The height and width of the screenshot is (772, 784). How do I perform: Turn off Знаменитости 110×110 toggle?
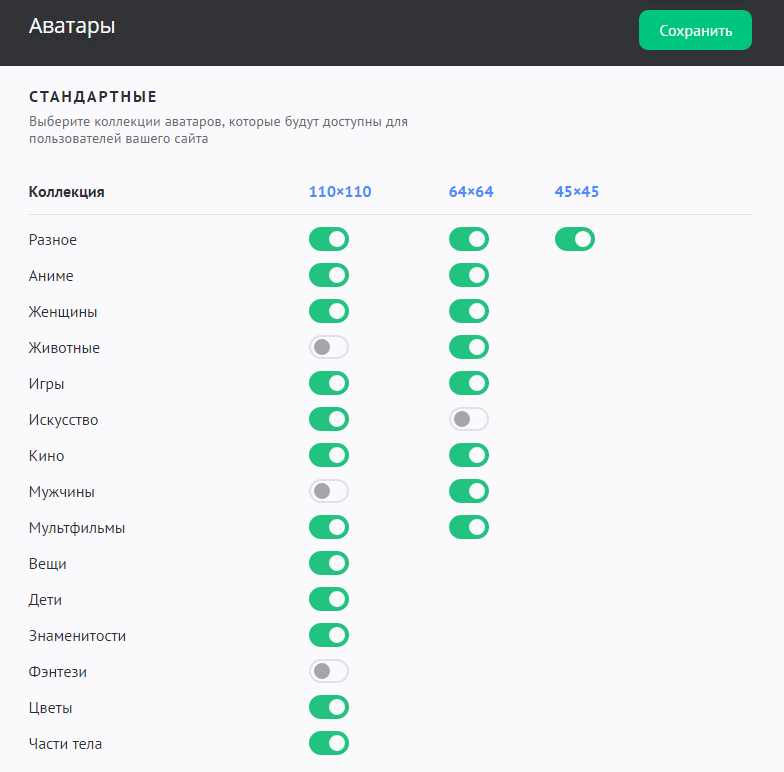coord(329,636)
